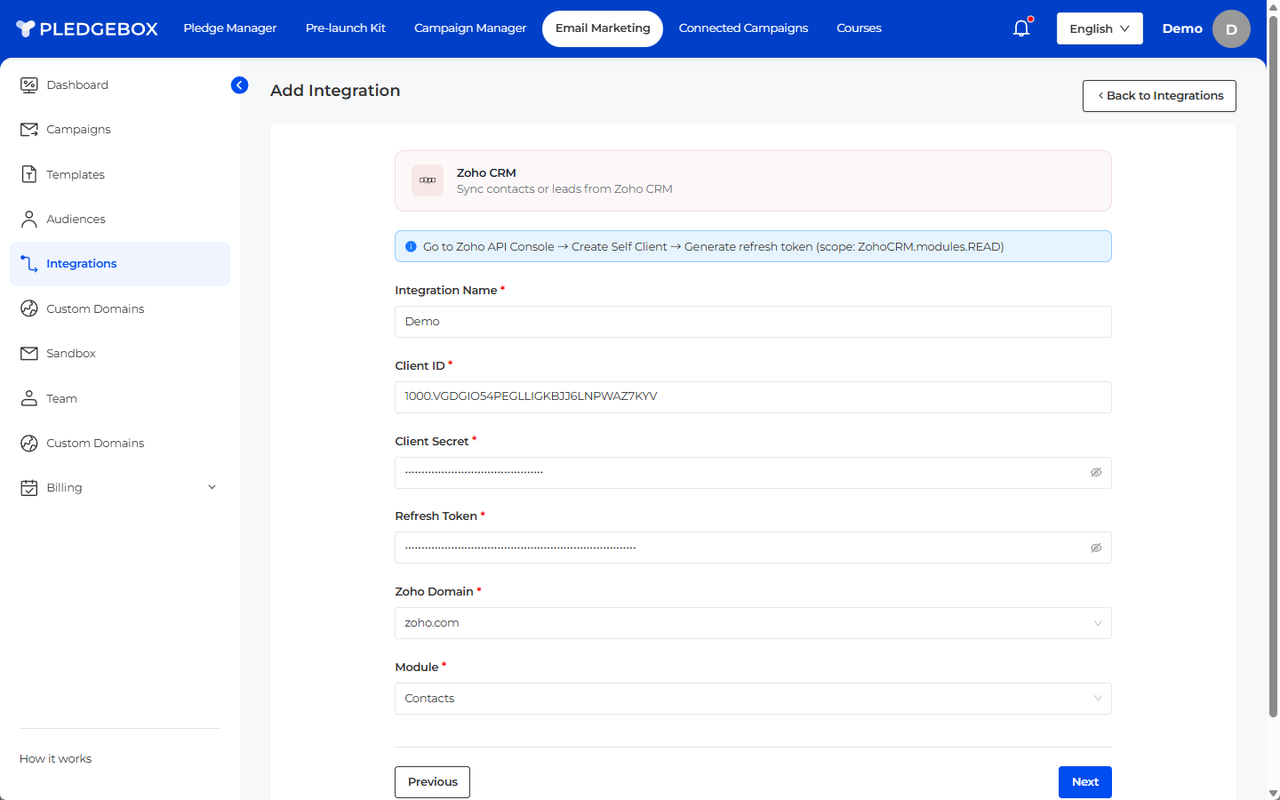Image resolution: width=1280 pixels, height=800 pixels.
Task: Click Back to Integrations button
Action: coord(1159,96)
